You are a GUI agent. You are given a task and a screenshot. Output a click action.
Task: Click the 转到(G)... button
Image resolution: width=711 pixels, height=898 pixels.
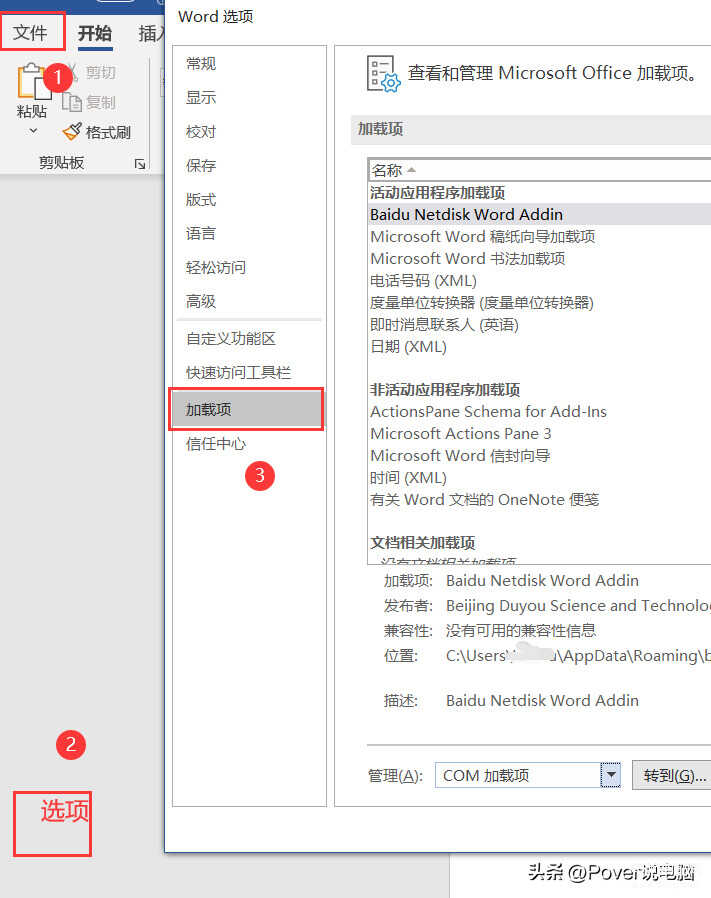point(673,775)
